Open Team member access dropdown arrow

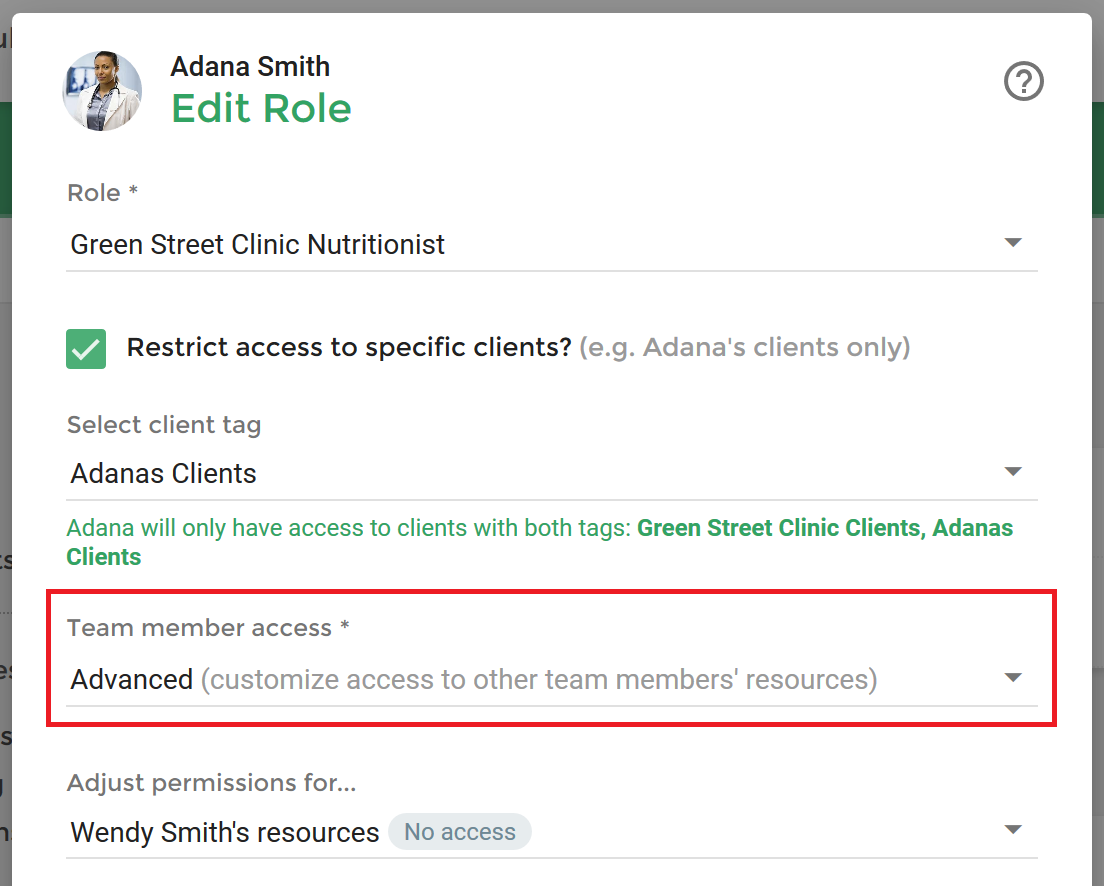pos(1012,678)
